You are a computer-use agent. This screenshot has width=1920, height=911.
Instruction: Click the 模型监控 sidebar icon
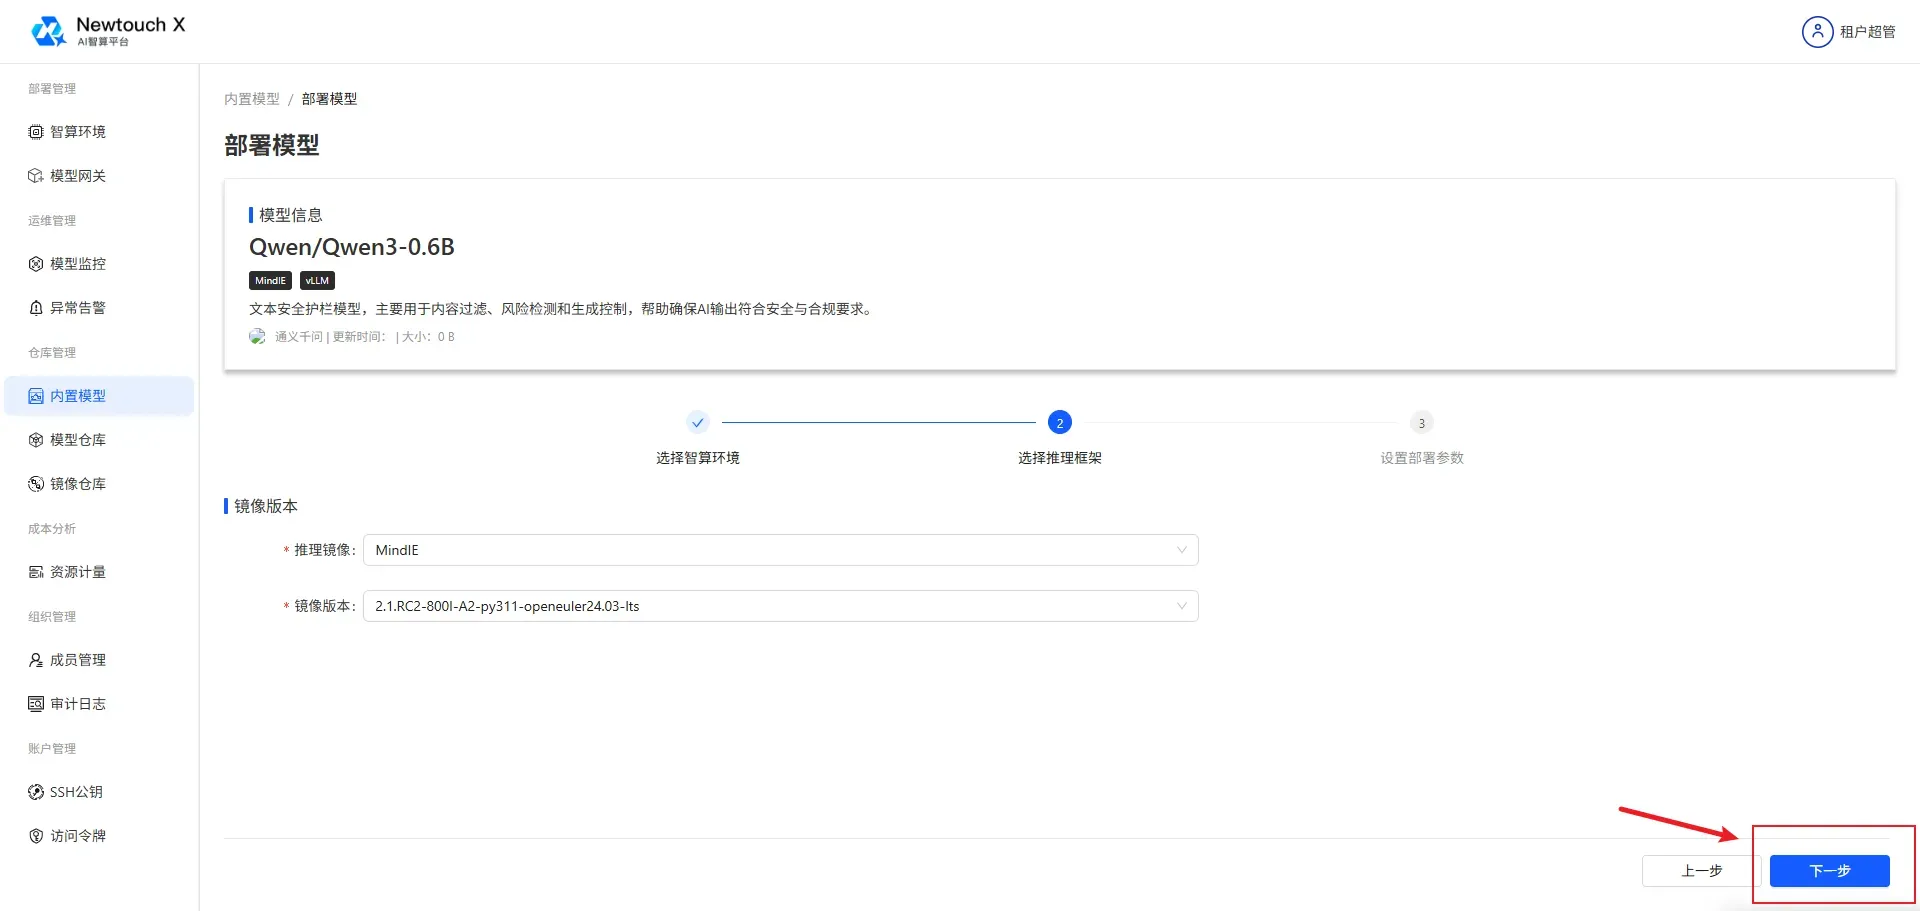36,264
